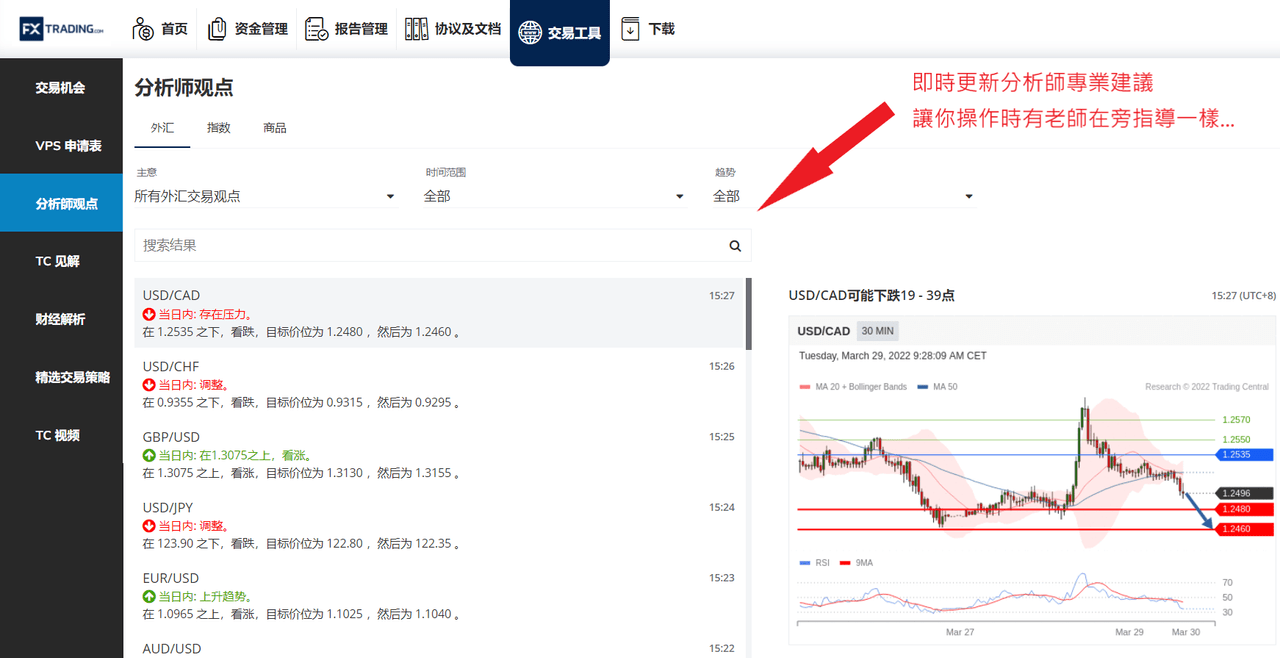The width and height of the screenshot is (1280, 658).
Task: Click the 30 MIN timeframe label on chart
Action: pyautogui.click(x=878, y=331)
